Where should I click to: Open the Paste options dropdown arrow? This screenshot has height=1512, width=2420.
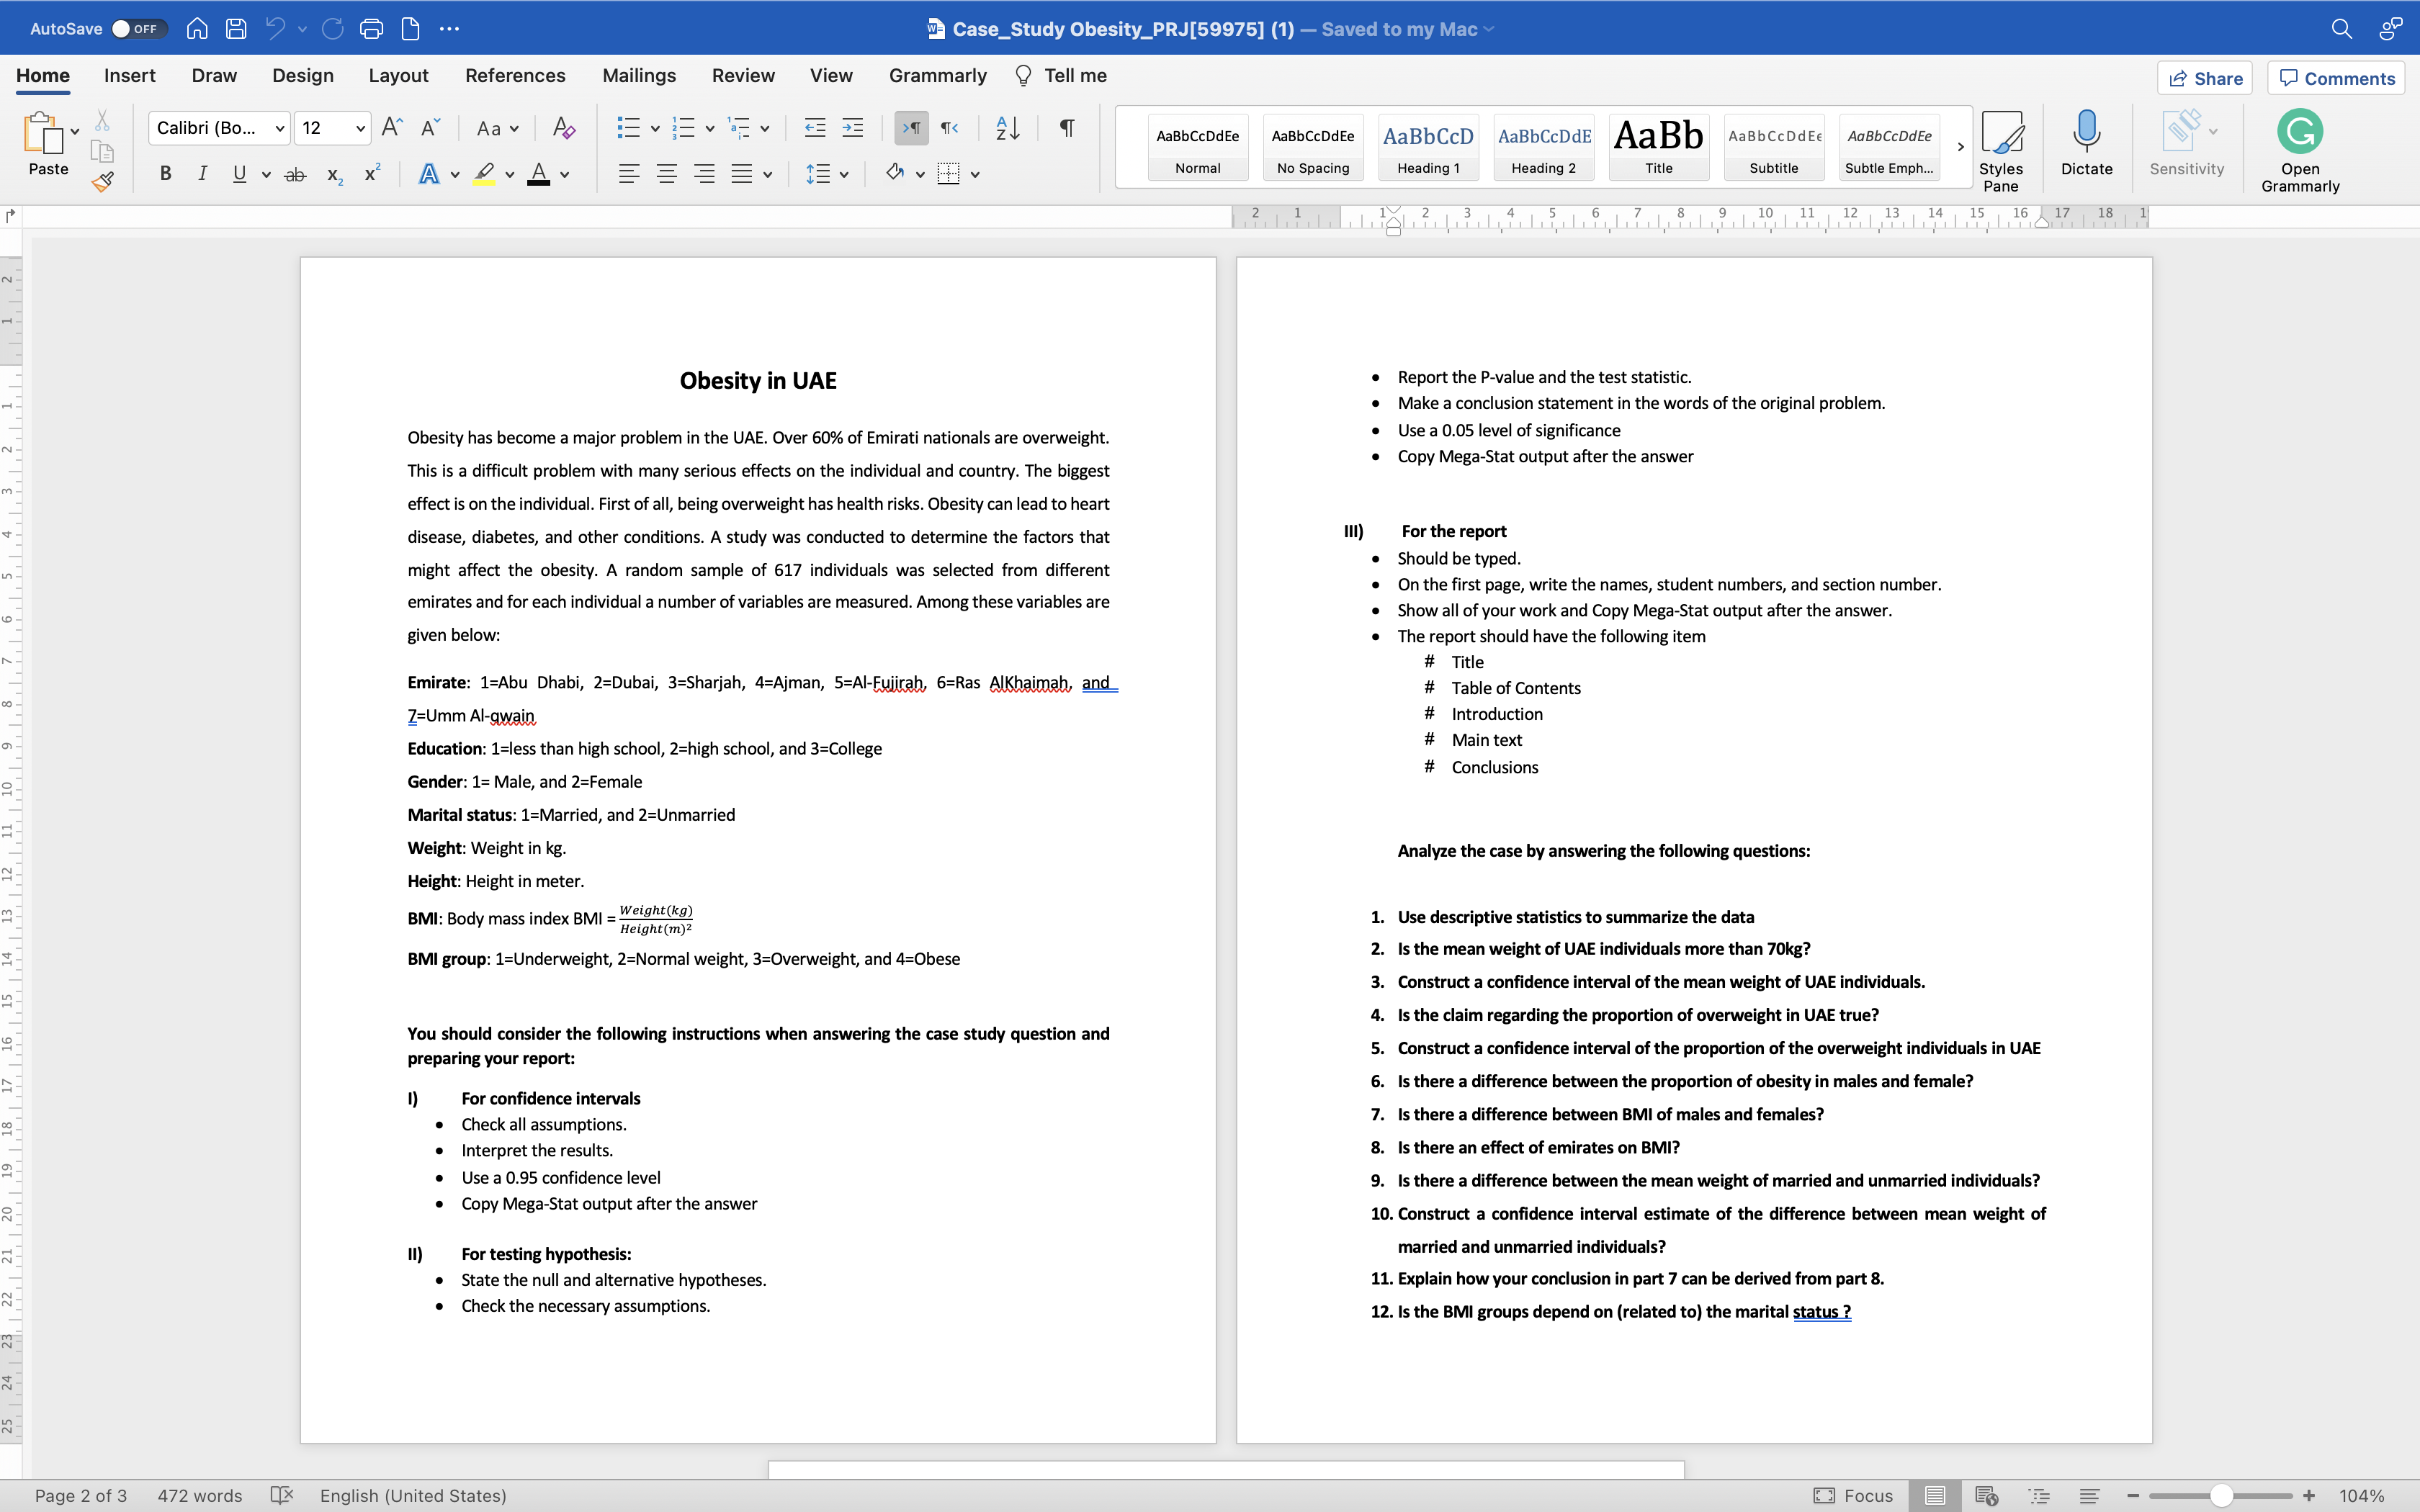click(x=75, y=131)
